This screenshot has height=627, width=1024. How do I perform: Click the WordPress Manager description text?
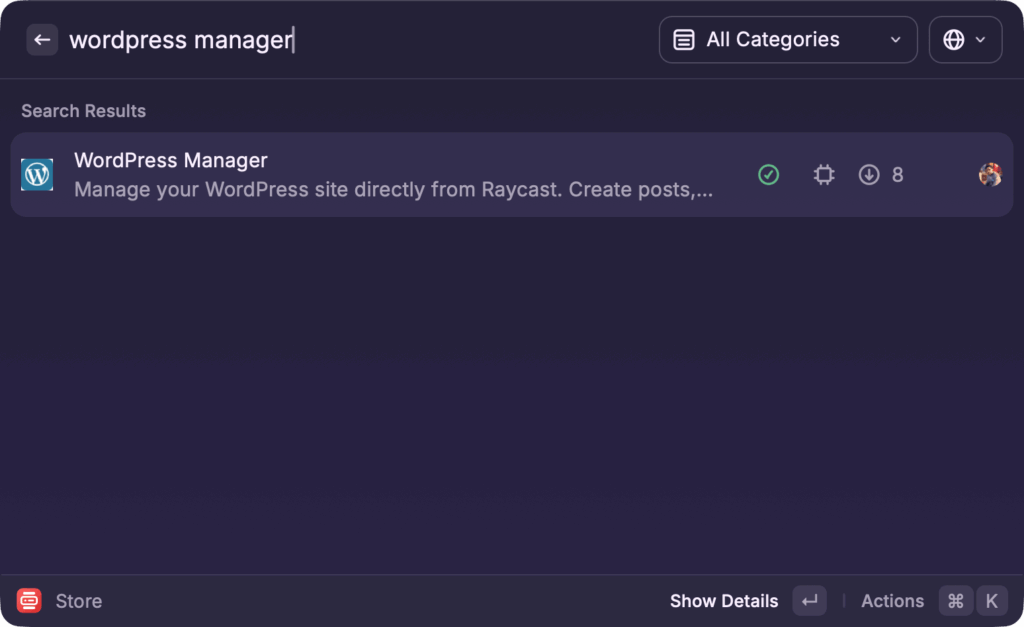click(x=393, y=189)
